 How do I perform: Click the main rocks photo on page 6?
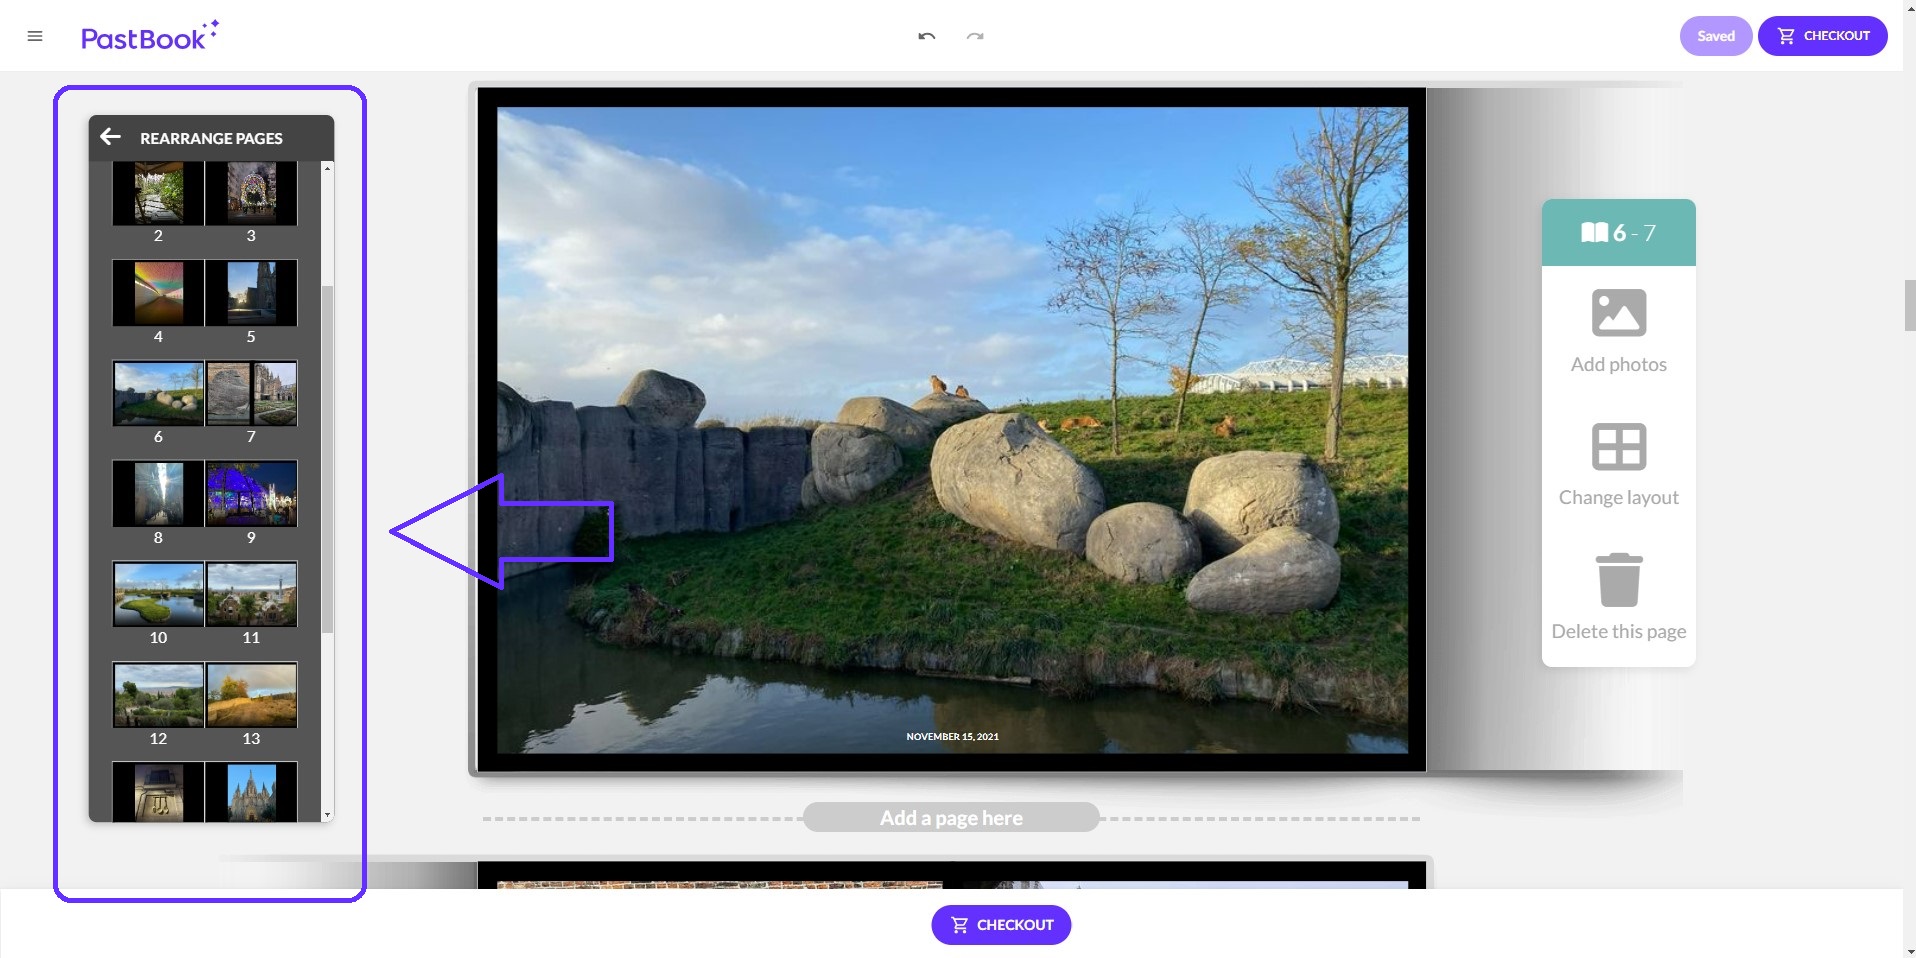pyautogui.click(x=952, y=430)
